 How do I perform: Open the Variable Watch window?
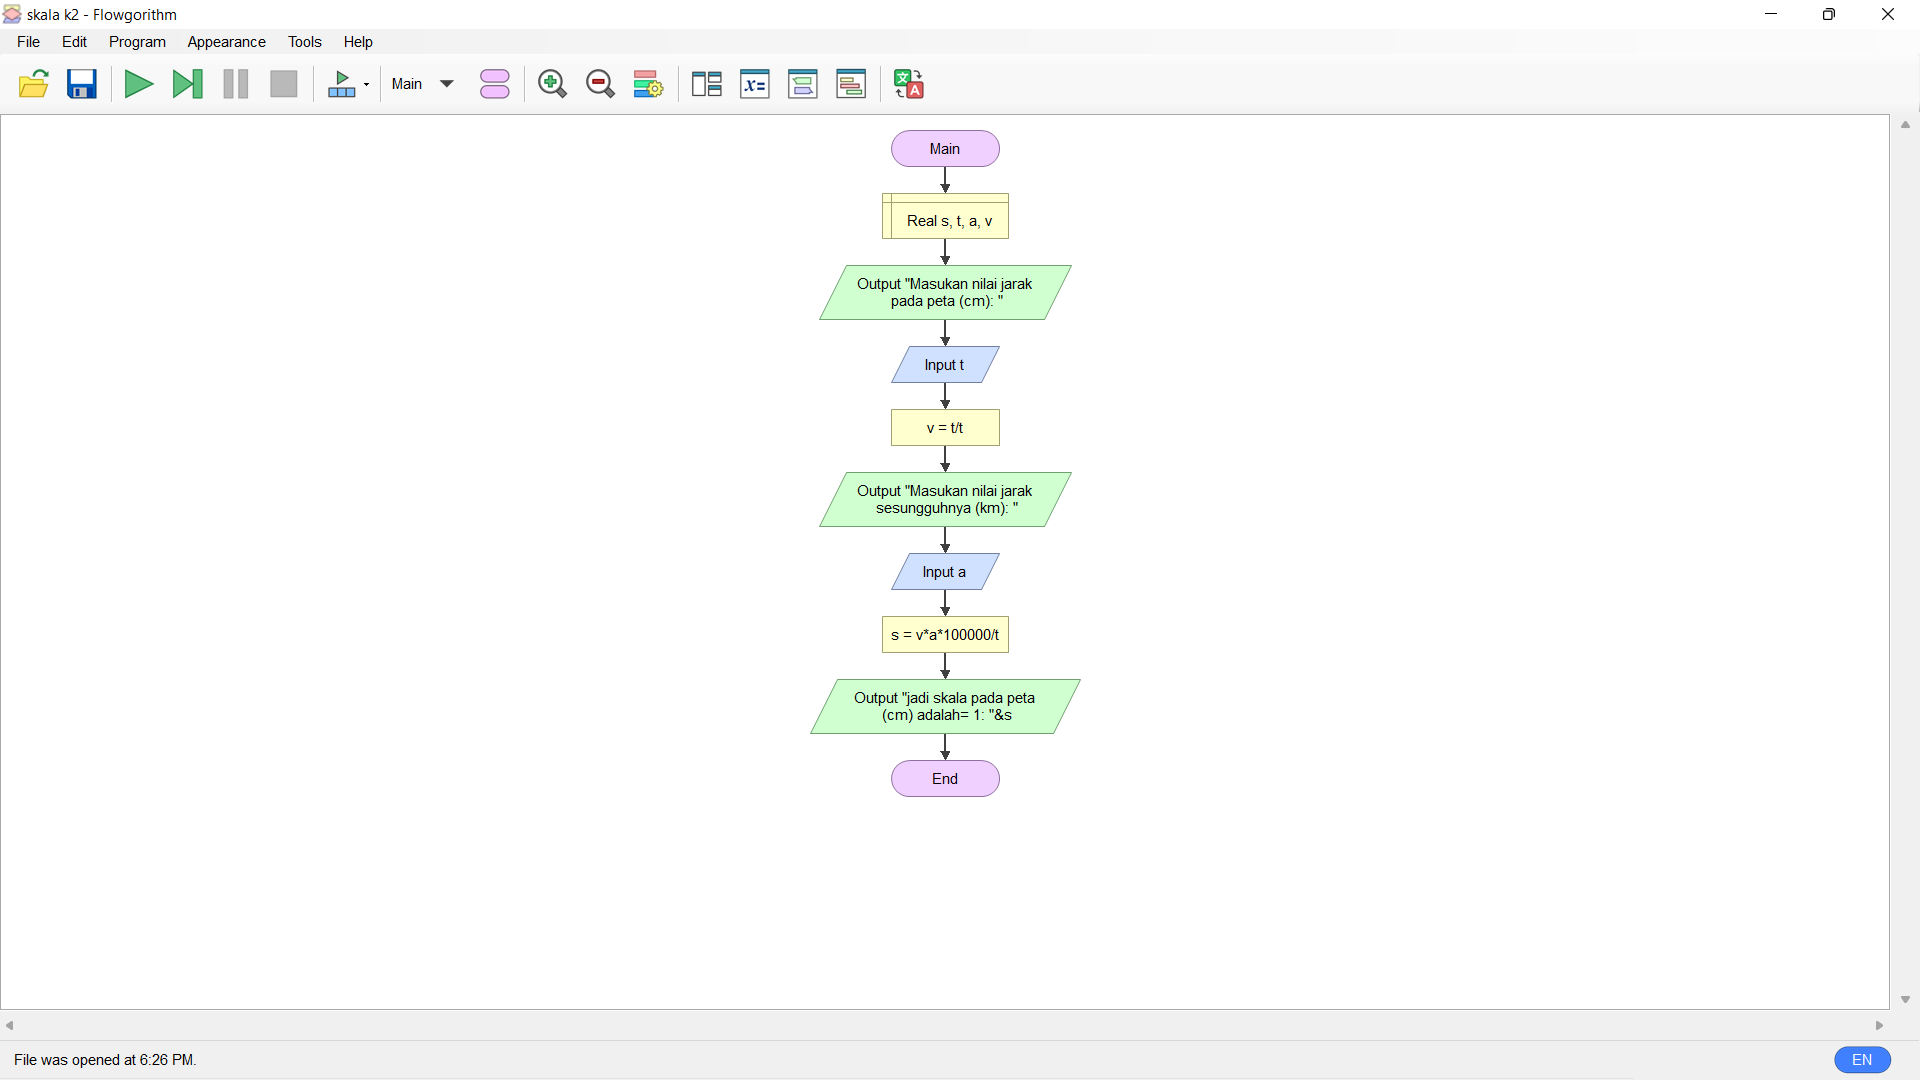tap(755, 84)
